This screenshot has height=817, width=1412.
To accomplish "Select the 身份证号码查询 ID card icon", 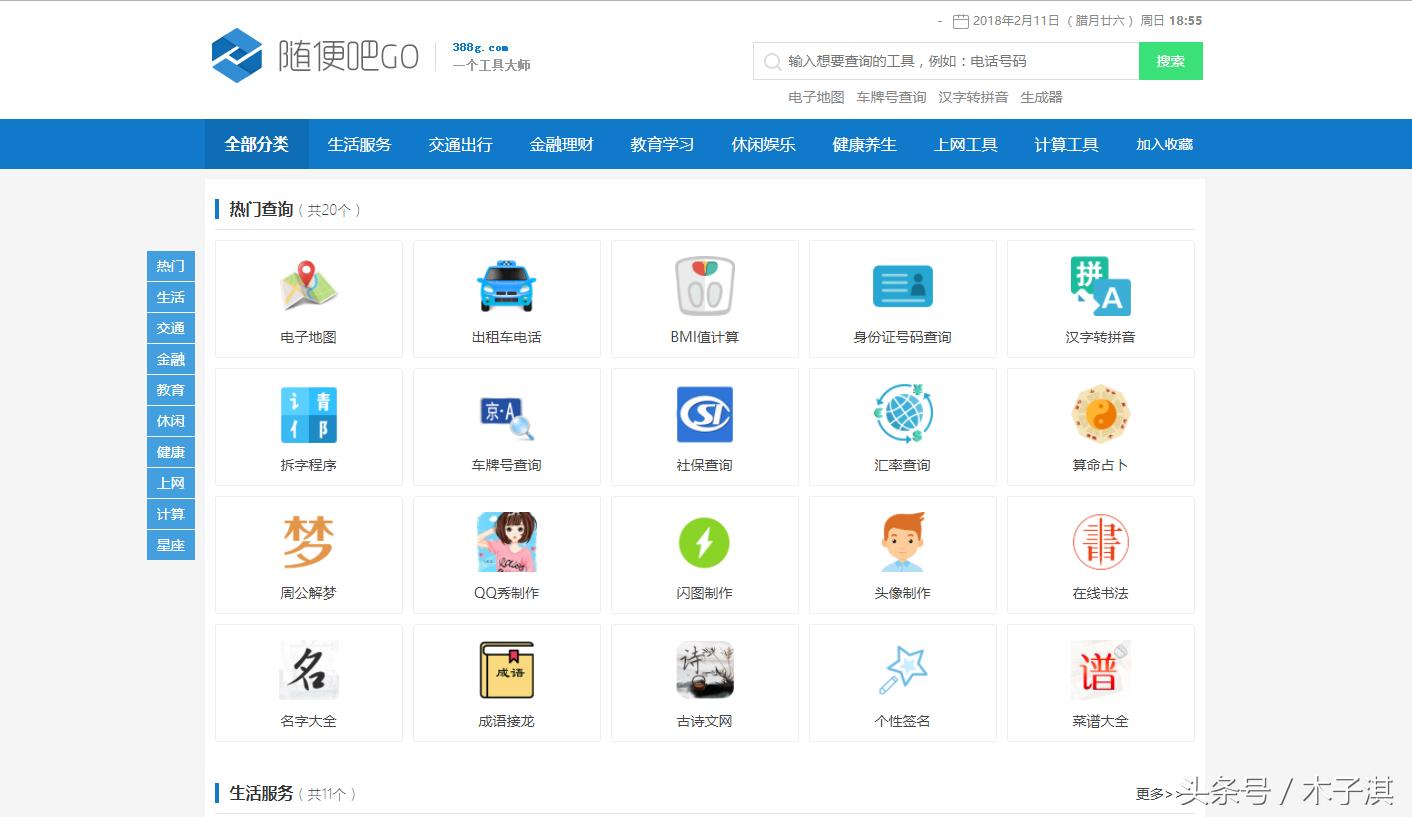I will pos(902,286).
